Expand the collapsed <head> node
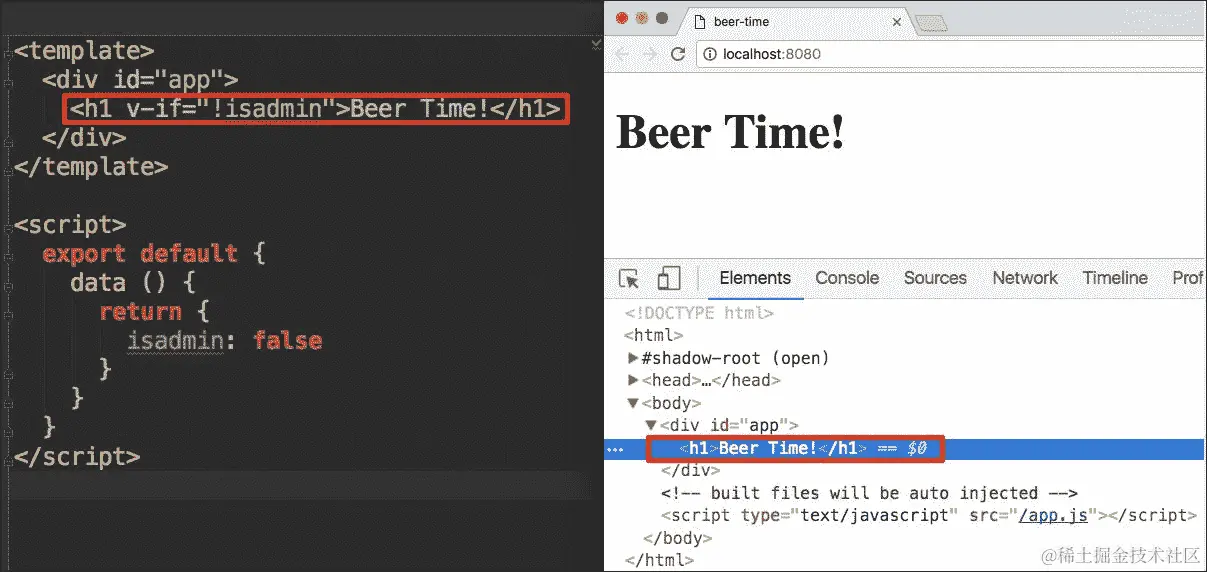Viewport: 1207px width, 572px height. click(632, 380)
